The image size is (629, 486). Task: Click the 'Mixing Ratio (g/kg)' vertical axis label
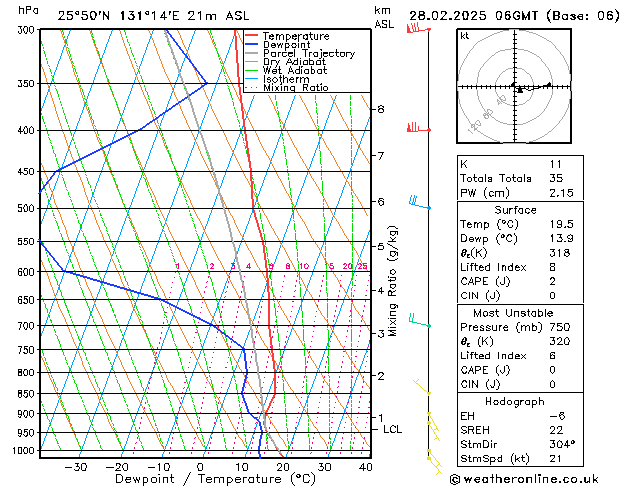[392, 281]
